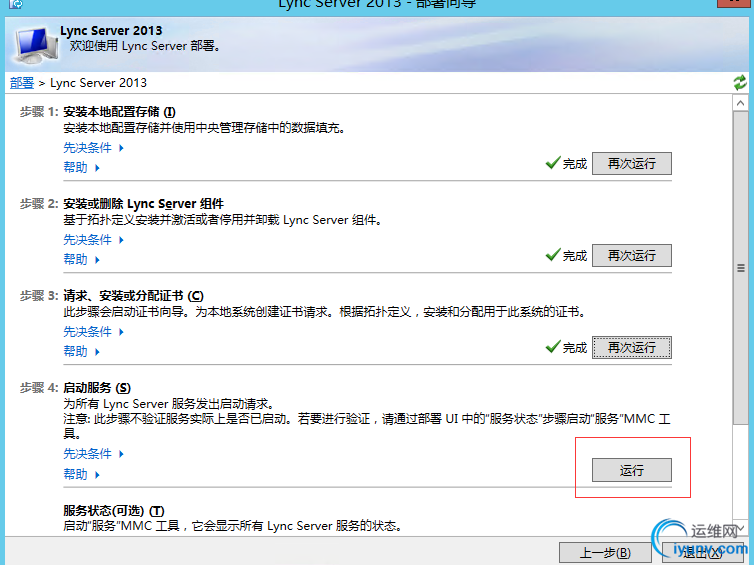Click the window icon in title bar
Viewport: 754px width, 565px height.
click(16, 4)
